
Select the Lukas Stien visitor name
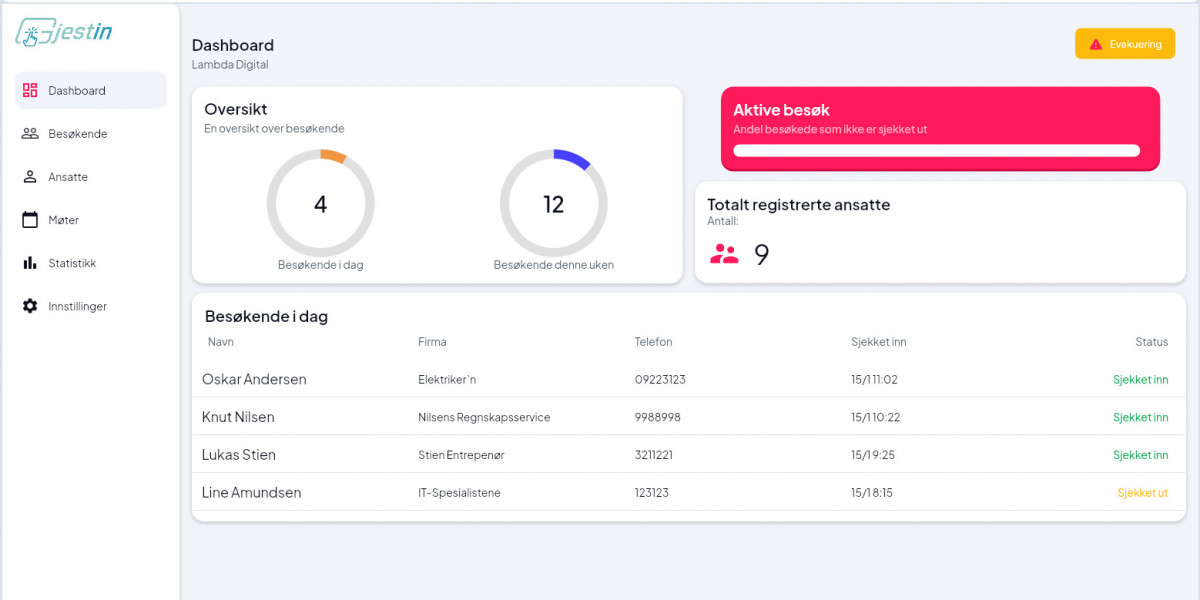(239, 455)
